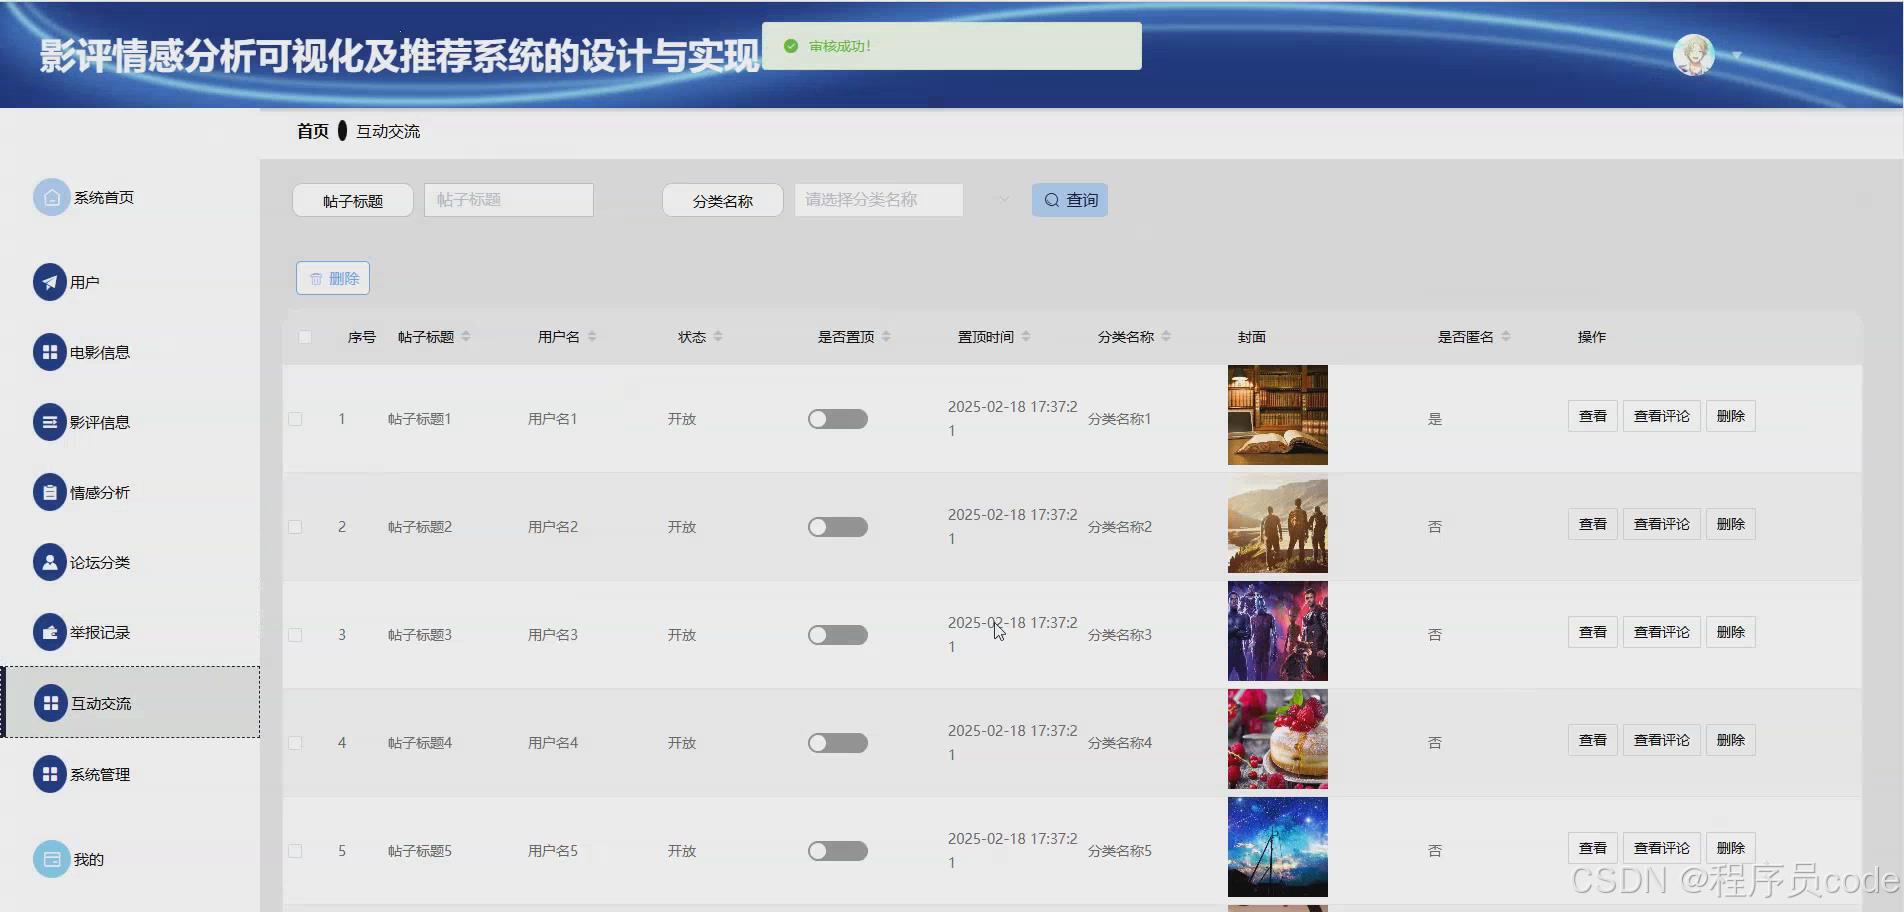
Task: Open 用户 menu item
Action: [x=85, y=283]
